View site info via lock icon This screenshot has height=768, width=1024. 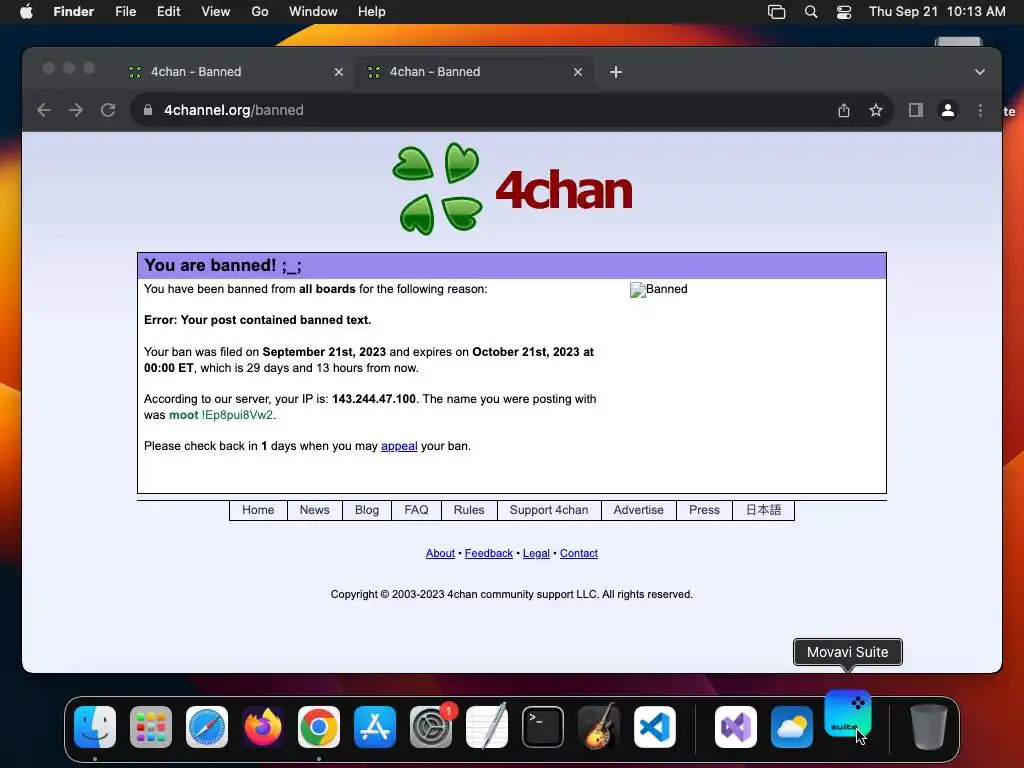point(148,110)
